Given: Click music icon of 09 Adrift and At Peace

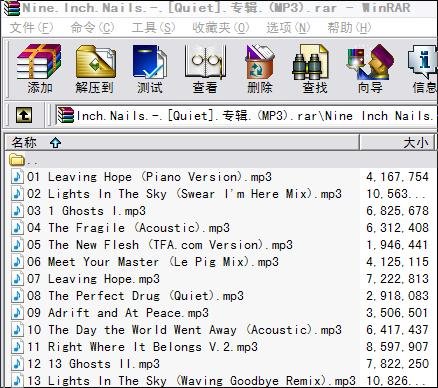Looking at the screenshot, I should point(17,313).
